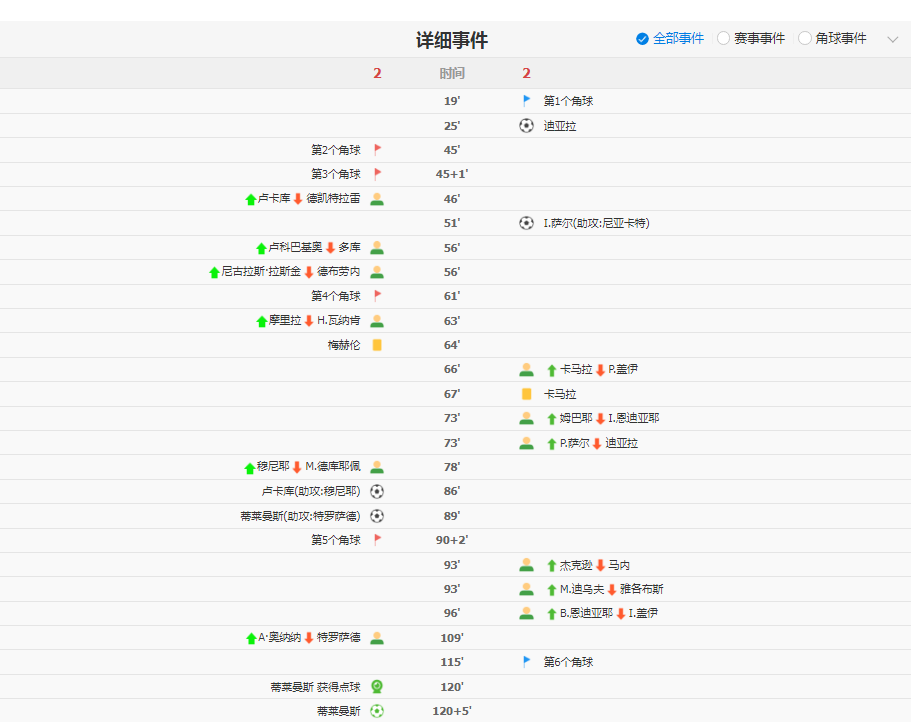Screen dimensions: 918x722
Task: Click the 时间 column header
Action: tap(451, 73)
